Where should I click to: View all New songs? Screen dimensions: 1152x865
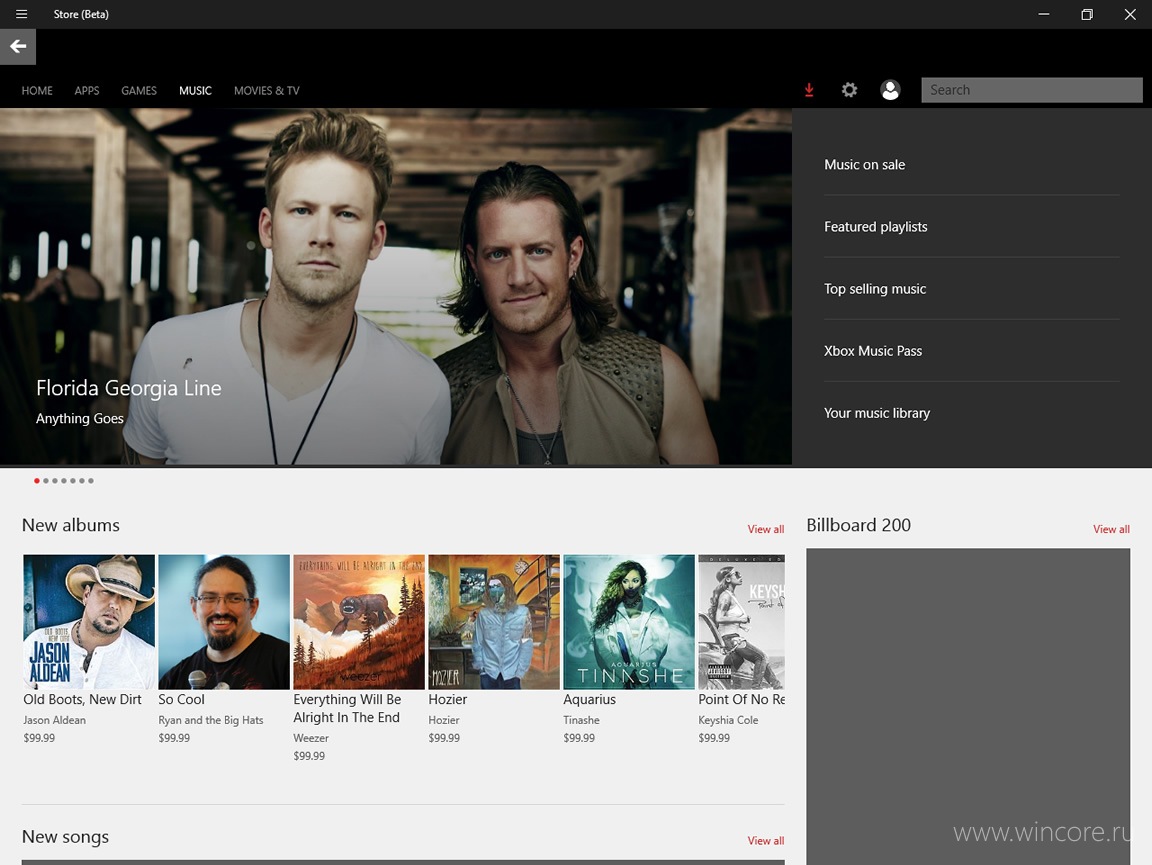766,841
